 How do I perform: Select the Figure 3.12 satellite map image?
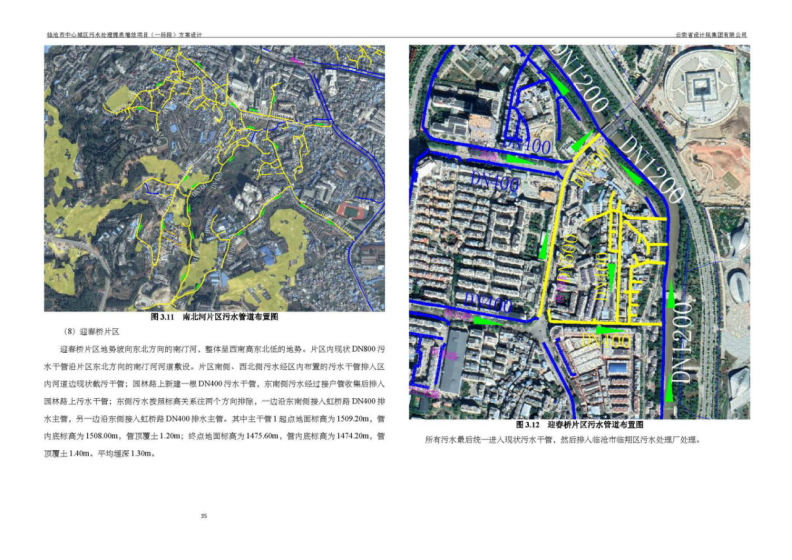pyautogui.click(x=579, y=232)
